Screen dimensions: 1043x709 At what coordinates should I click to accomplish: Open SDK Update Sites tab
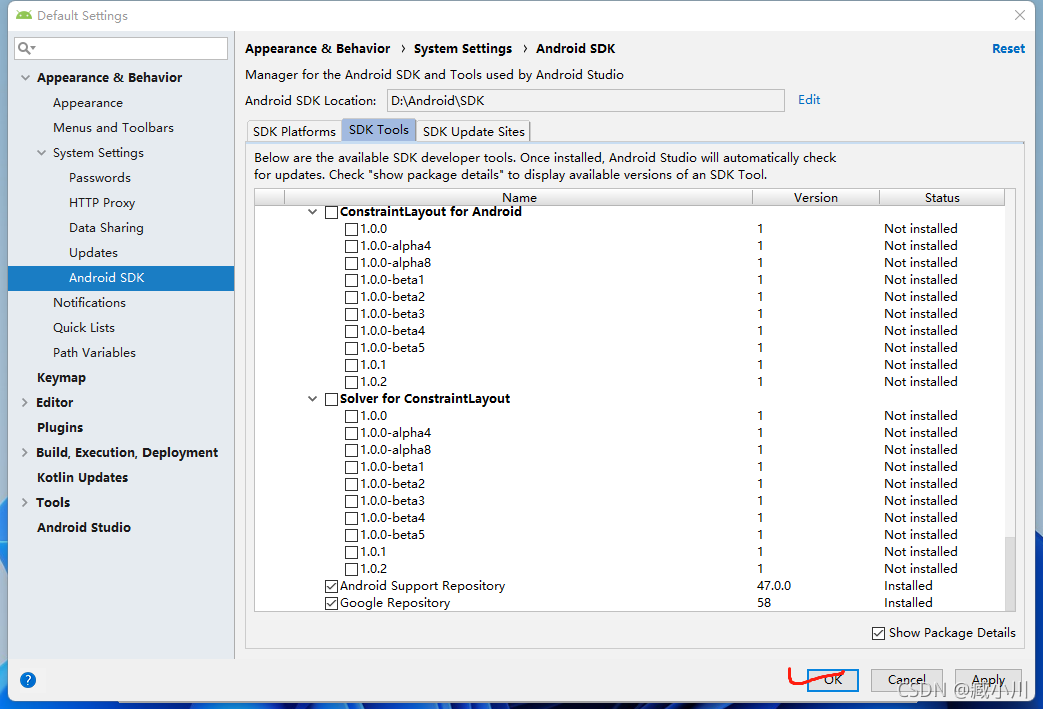point(473,131)
